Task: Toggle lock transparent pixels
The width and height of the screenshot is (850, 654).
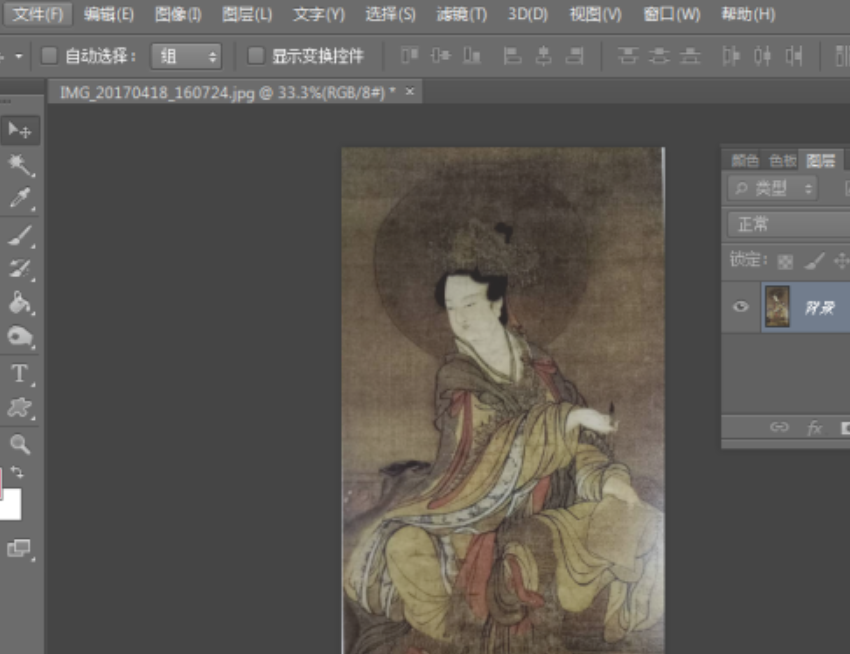Action: [x=785, y=262]
